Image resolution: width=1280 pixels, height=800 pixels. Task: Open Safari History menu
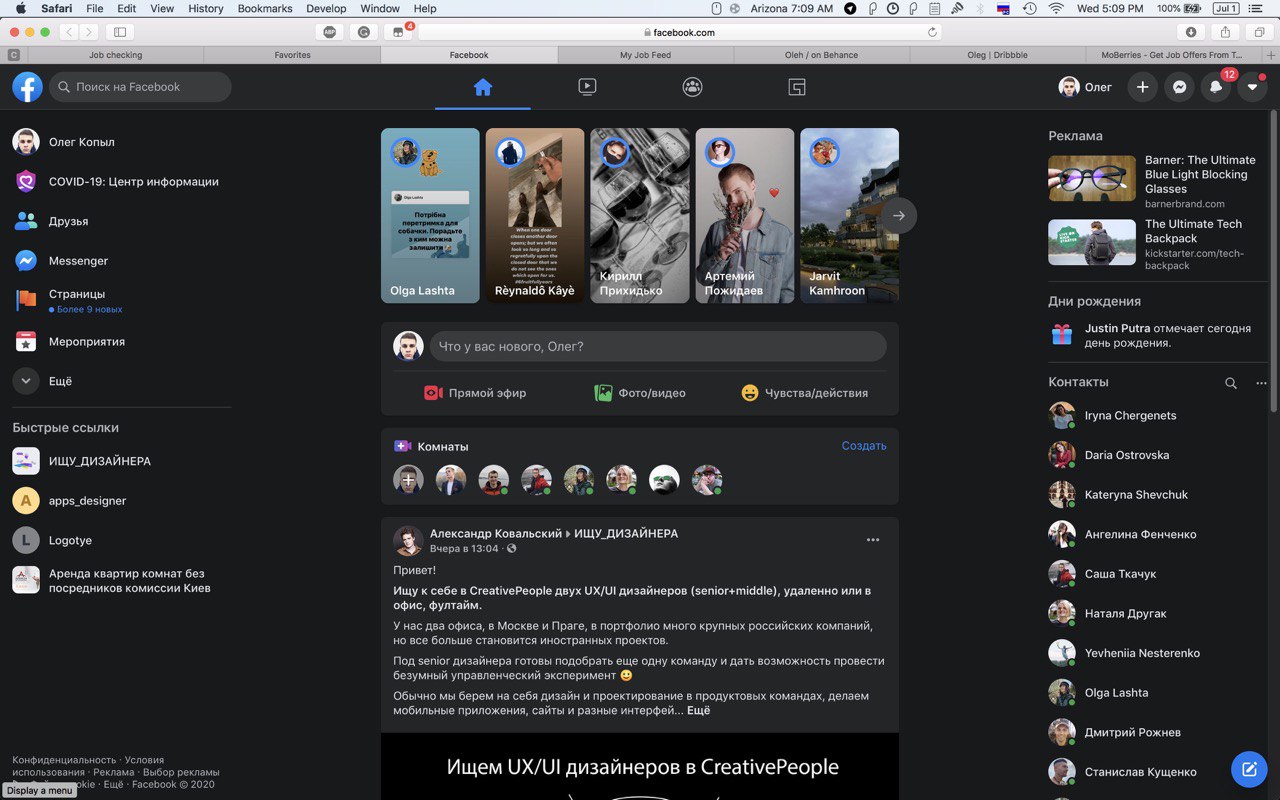(x=206, y=8)
